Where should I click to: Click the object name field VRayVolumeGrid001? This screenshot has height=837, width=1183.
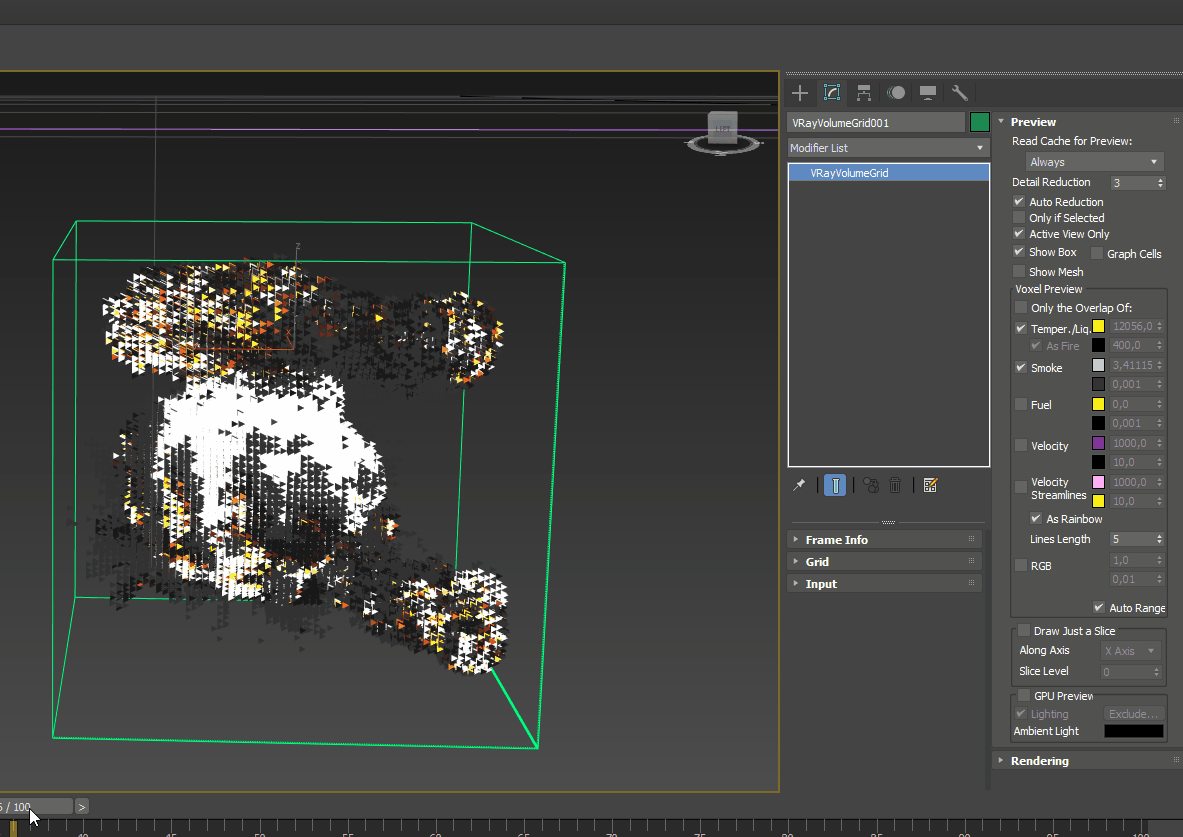[x=876, y=122]
